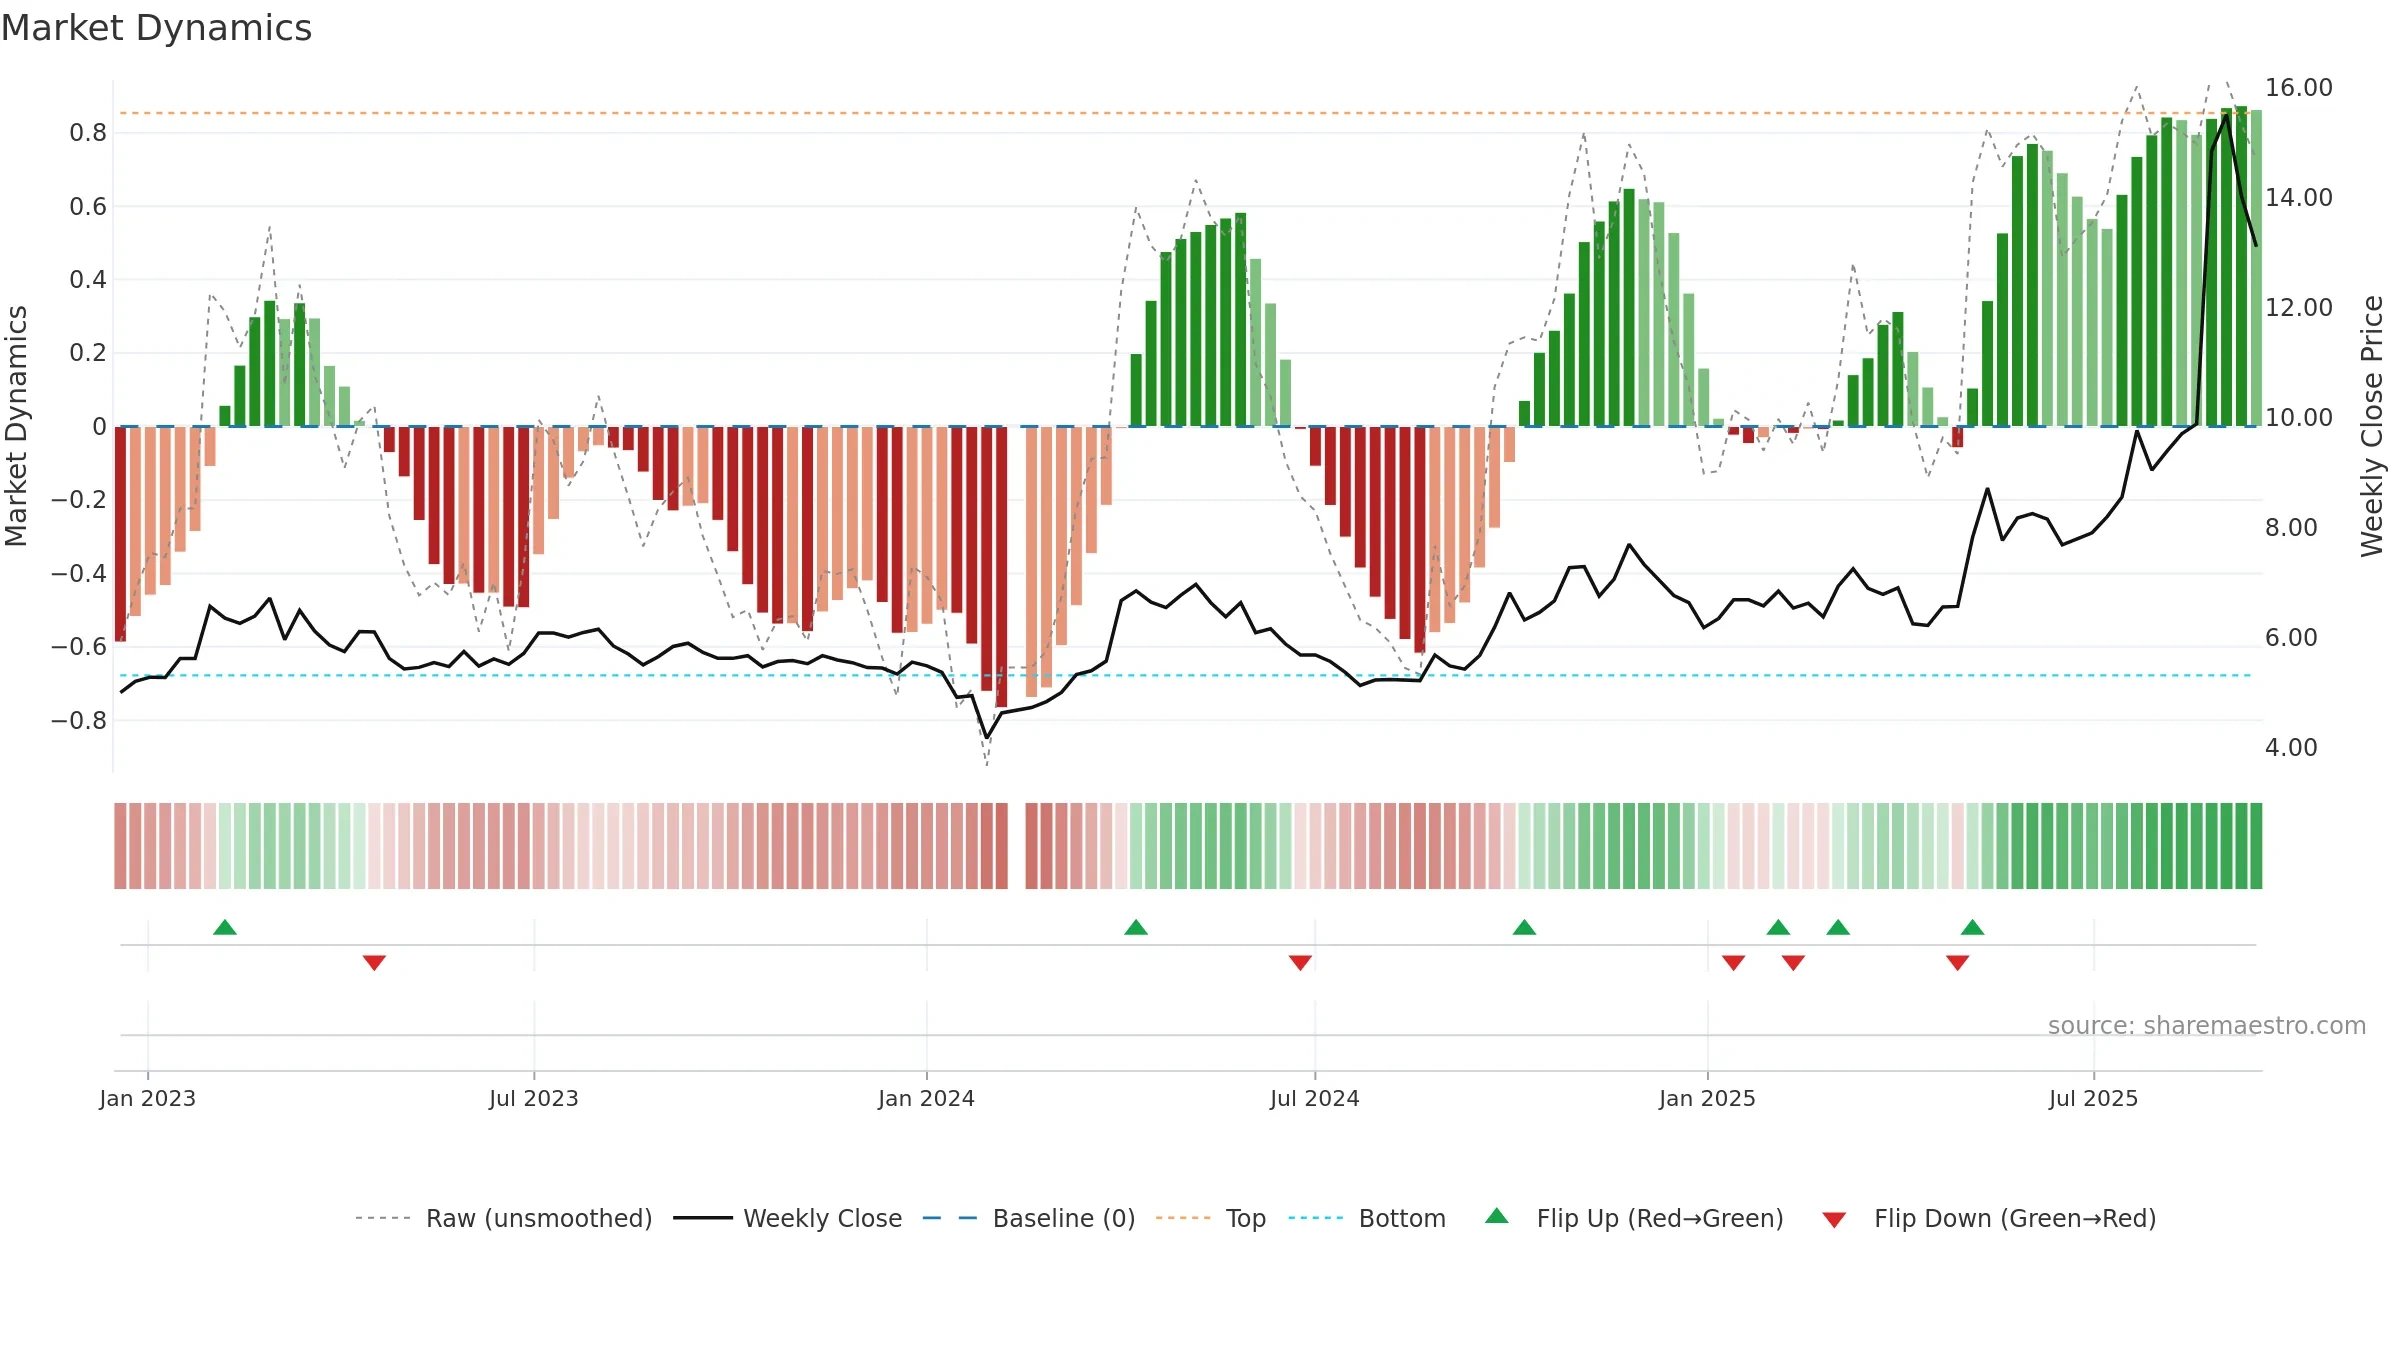Click the 0.8 left axis label
This screenshot has width=2400, height=1350.
(x=88, y=133)
